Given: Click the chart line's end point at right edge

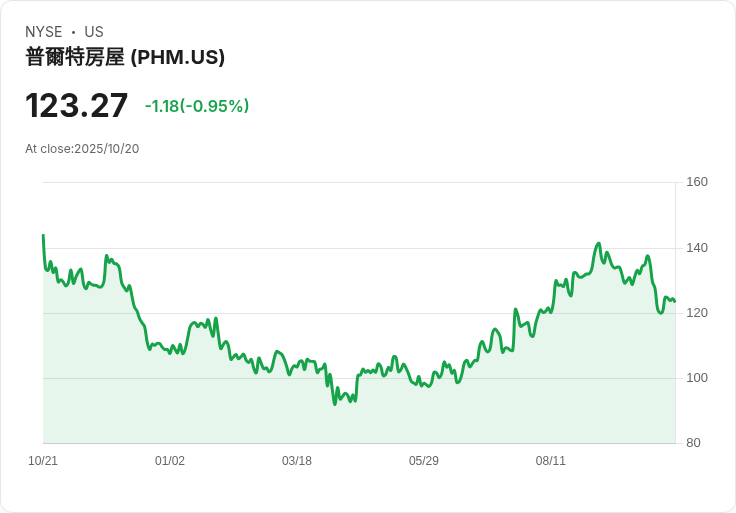Looking at the screenshot, I should coord(674,301).
